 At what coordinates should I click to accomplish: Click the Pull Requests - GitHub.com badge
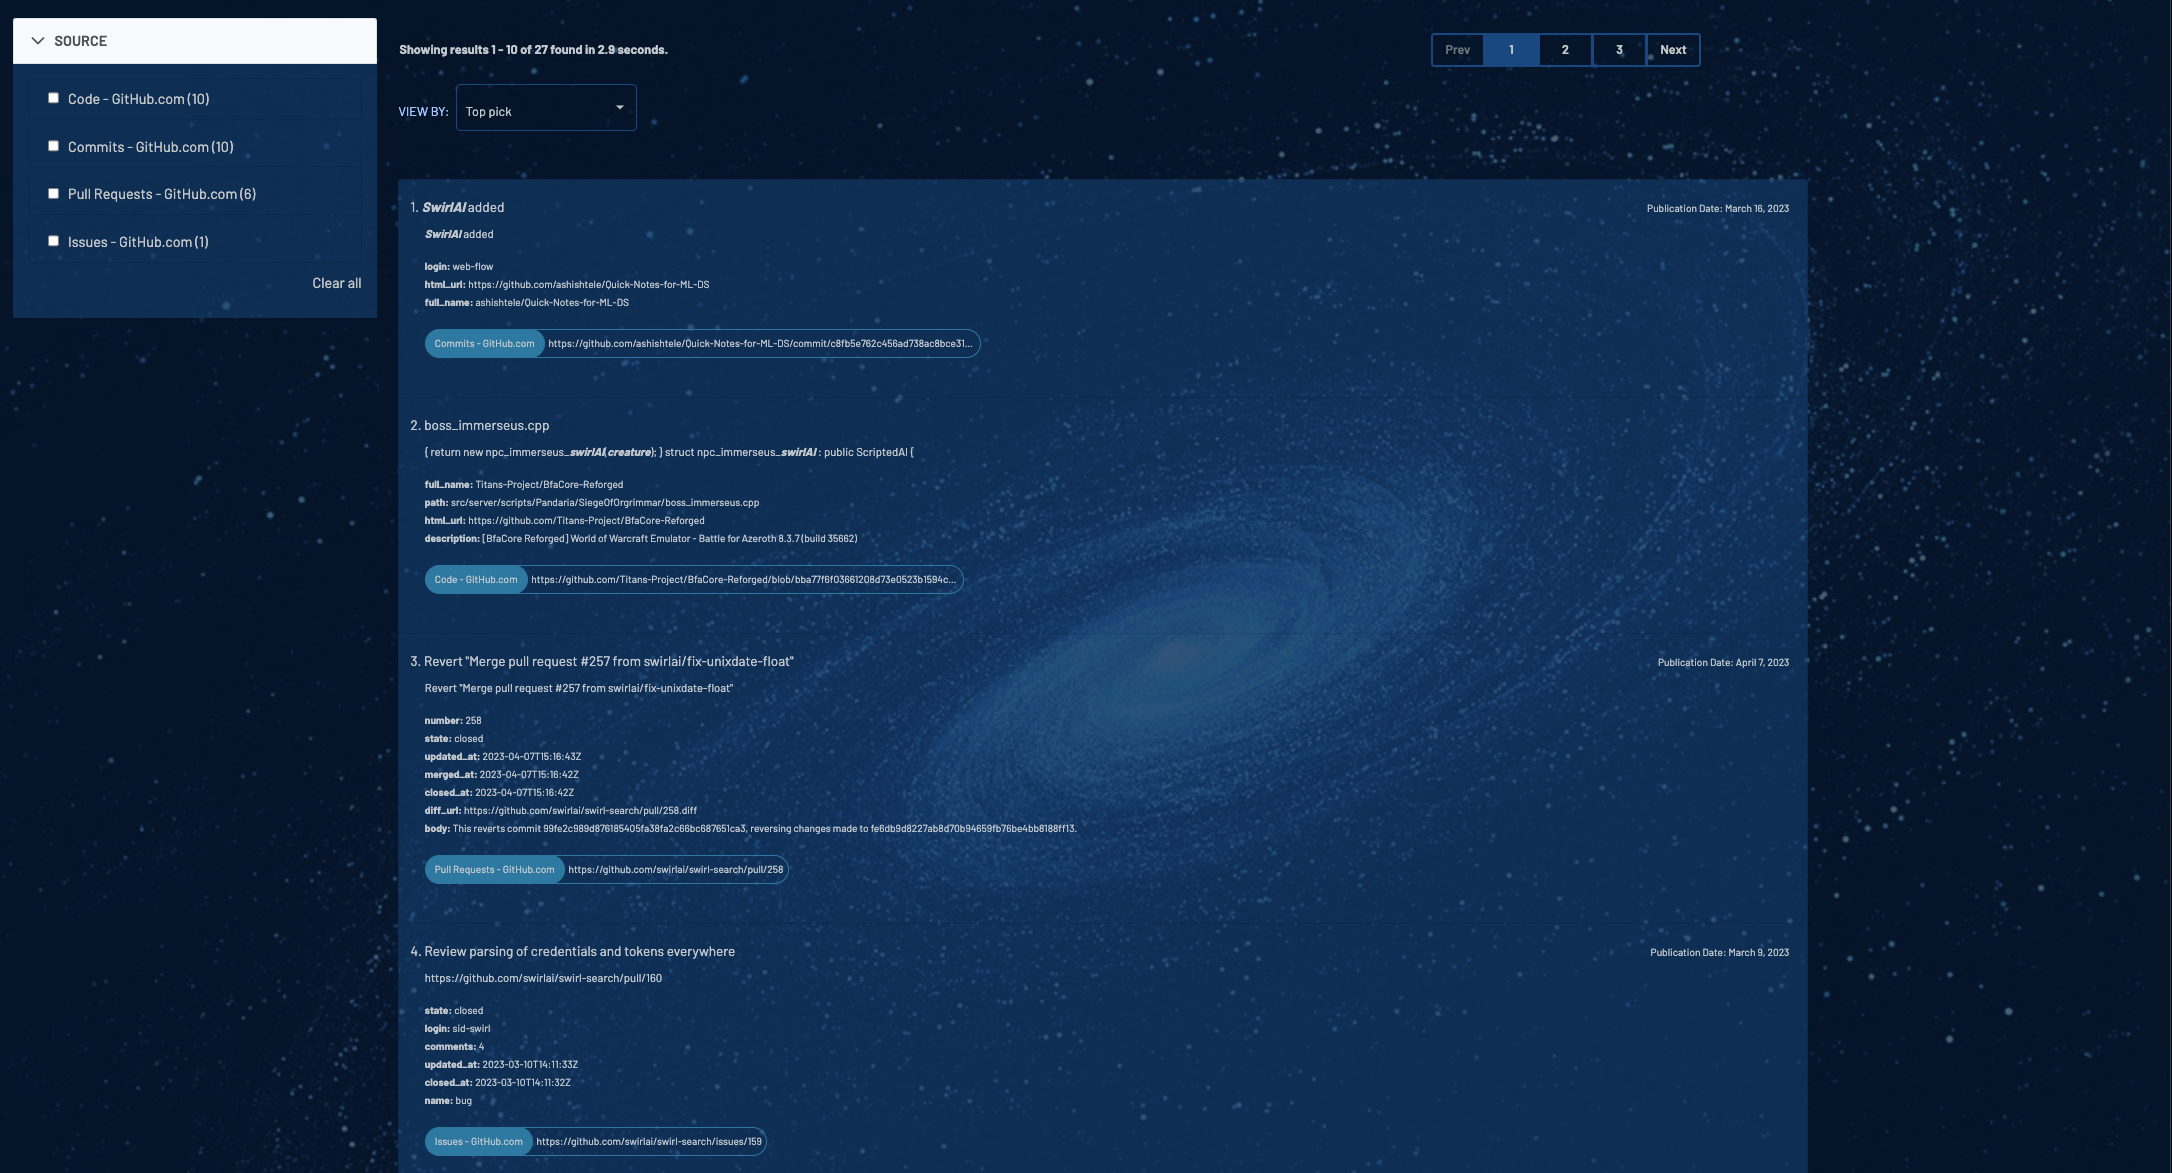(494, 870)
